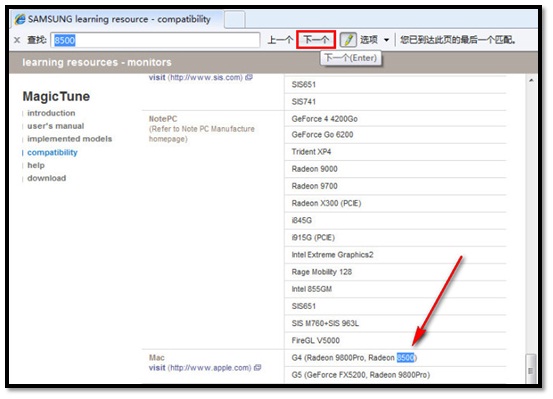Image resolution: width=553 pixels, height=399 pixels.
Task: Open the help sidebar link
Action: [x=36, y=165]
